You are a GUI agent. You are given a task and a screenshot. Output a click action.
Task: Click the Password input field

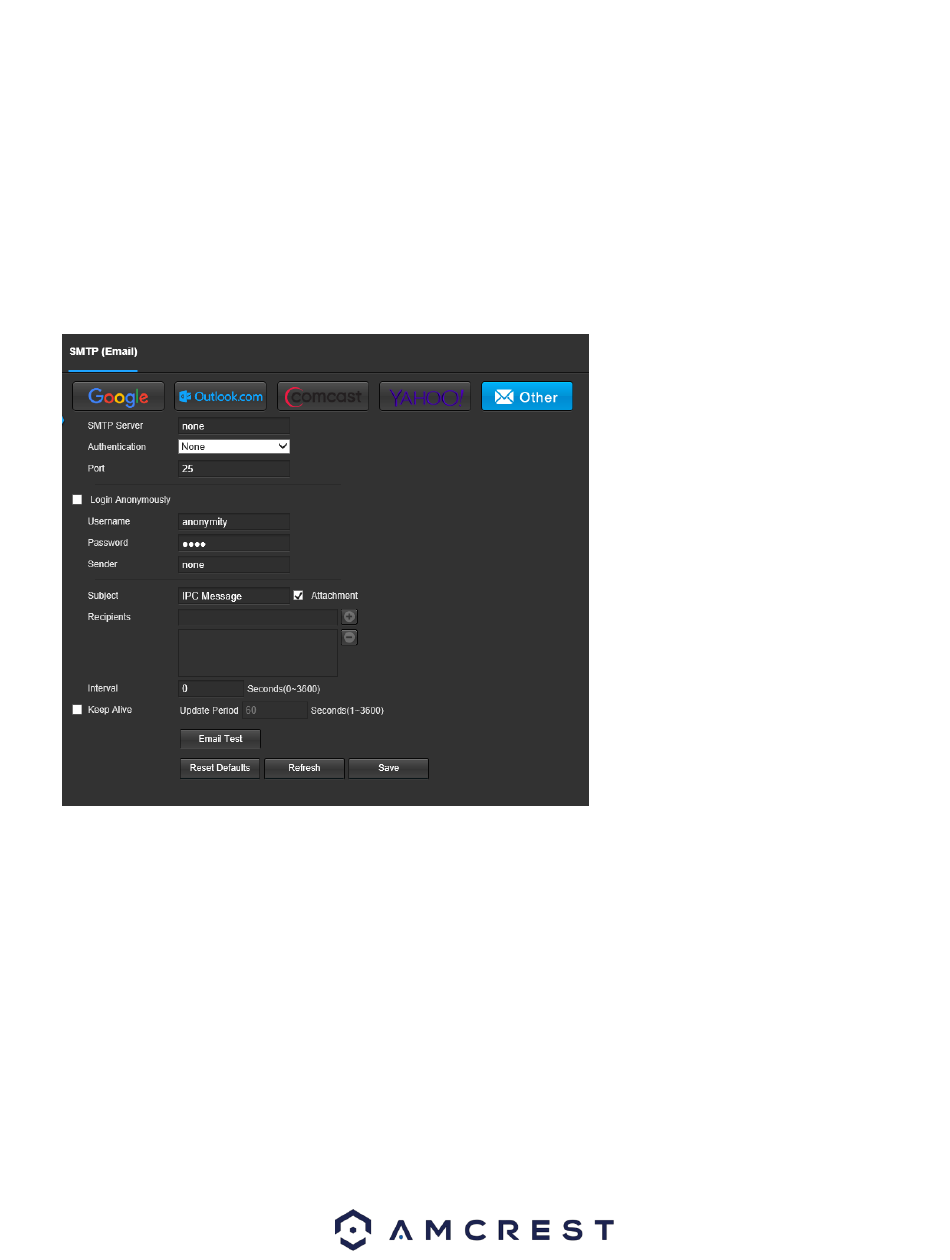(x=234, y=543)
